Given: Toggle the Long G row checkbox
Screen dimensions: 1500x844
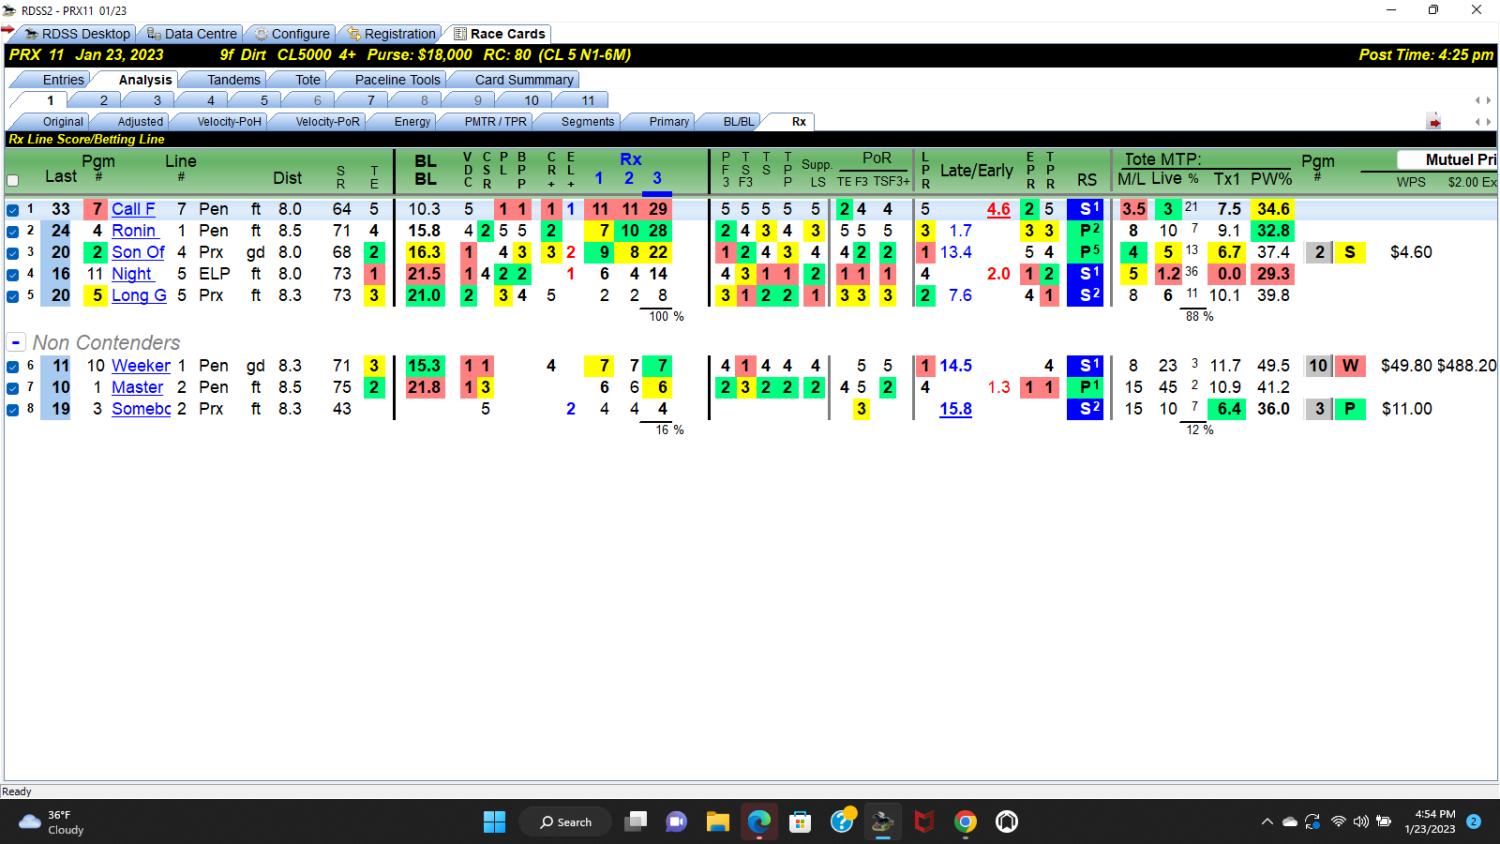Looking at the screenshot, I should click(13, 296).
